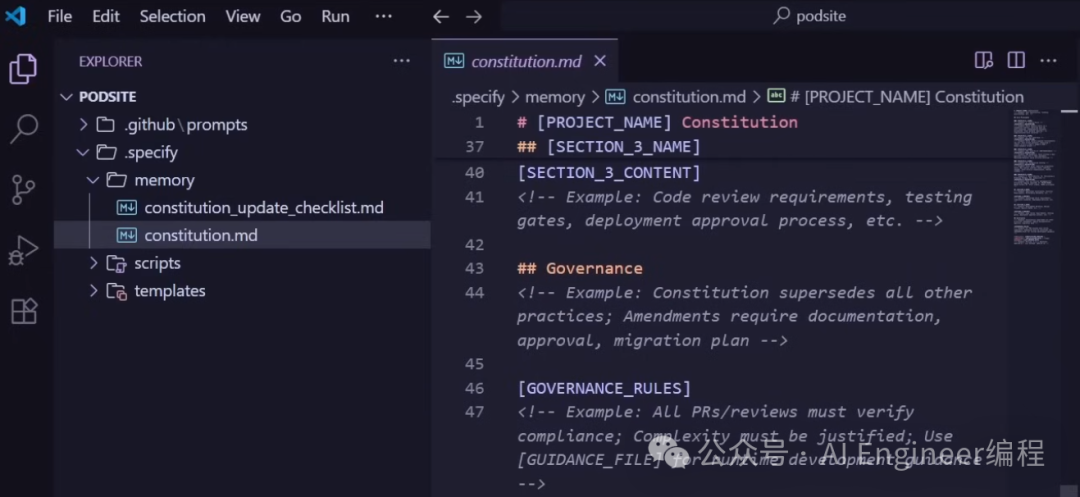This screenshot has width=1080, height=497.
Task: Open the Edit menu
Action: tap(106, 17)
